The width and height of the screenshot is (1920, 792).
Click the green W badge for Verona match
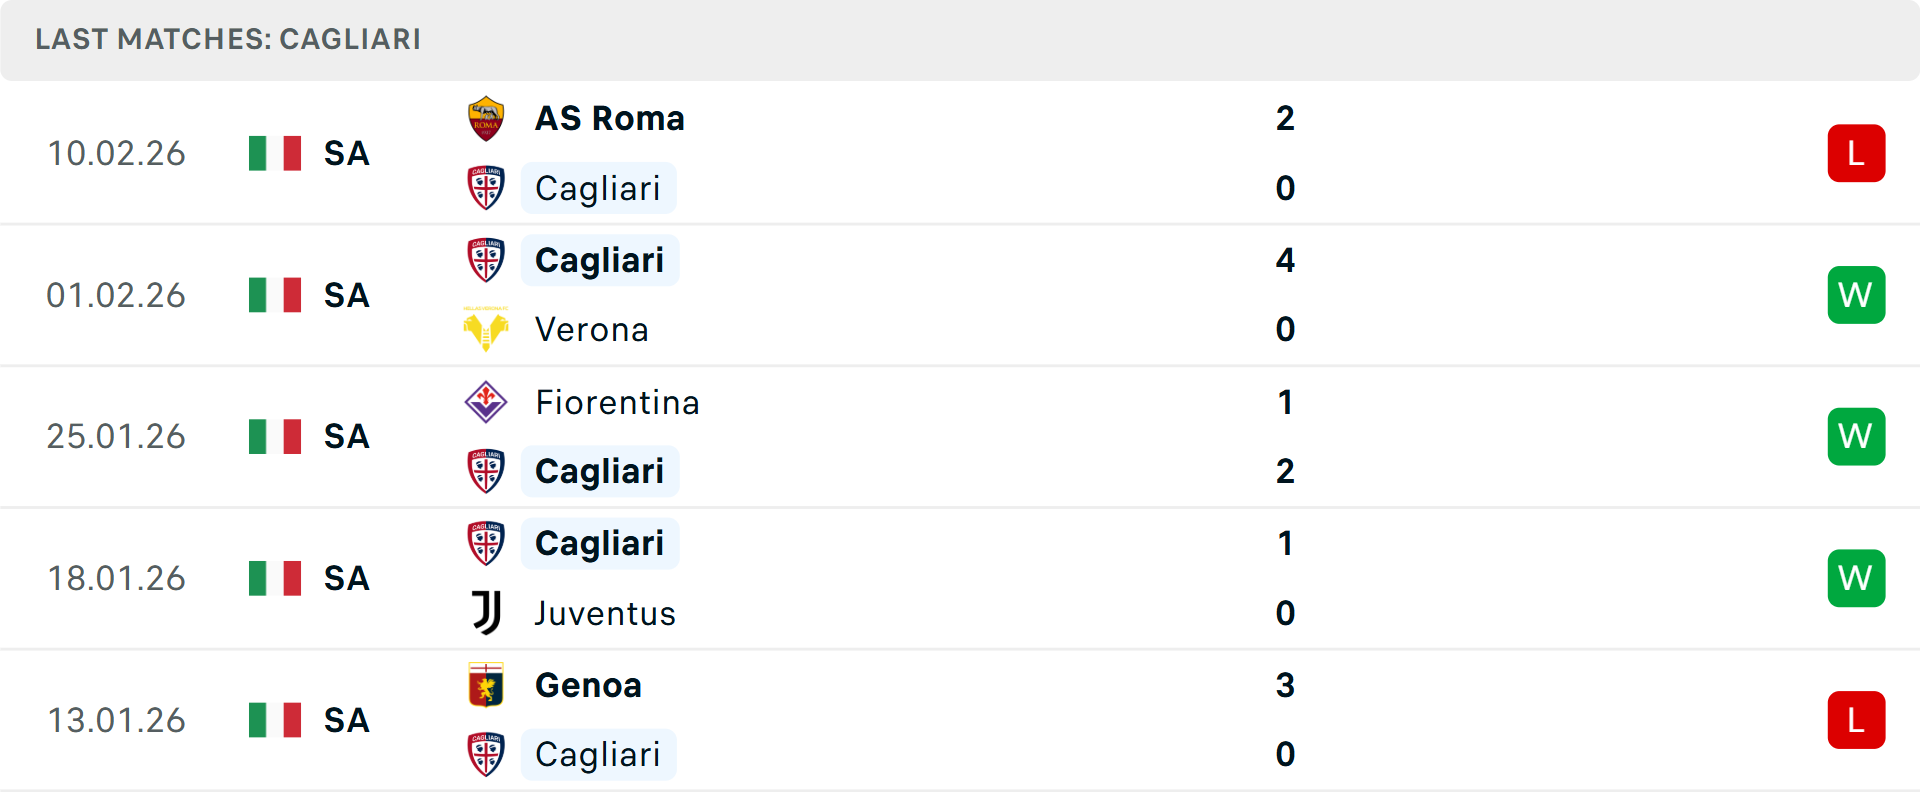[x=1856, y=295]
